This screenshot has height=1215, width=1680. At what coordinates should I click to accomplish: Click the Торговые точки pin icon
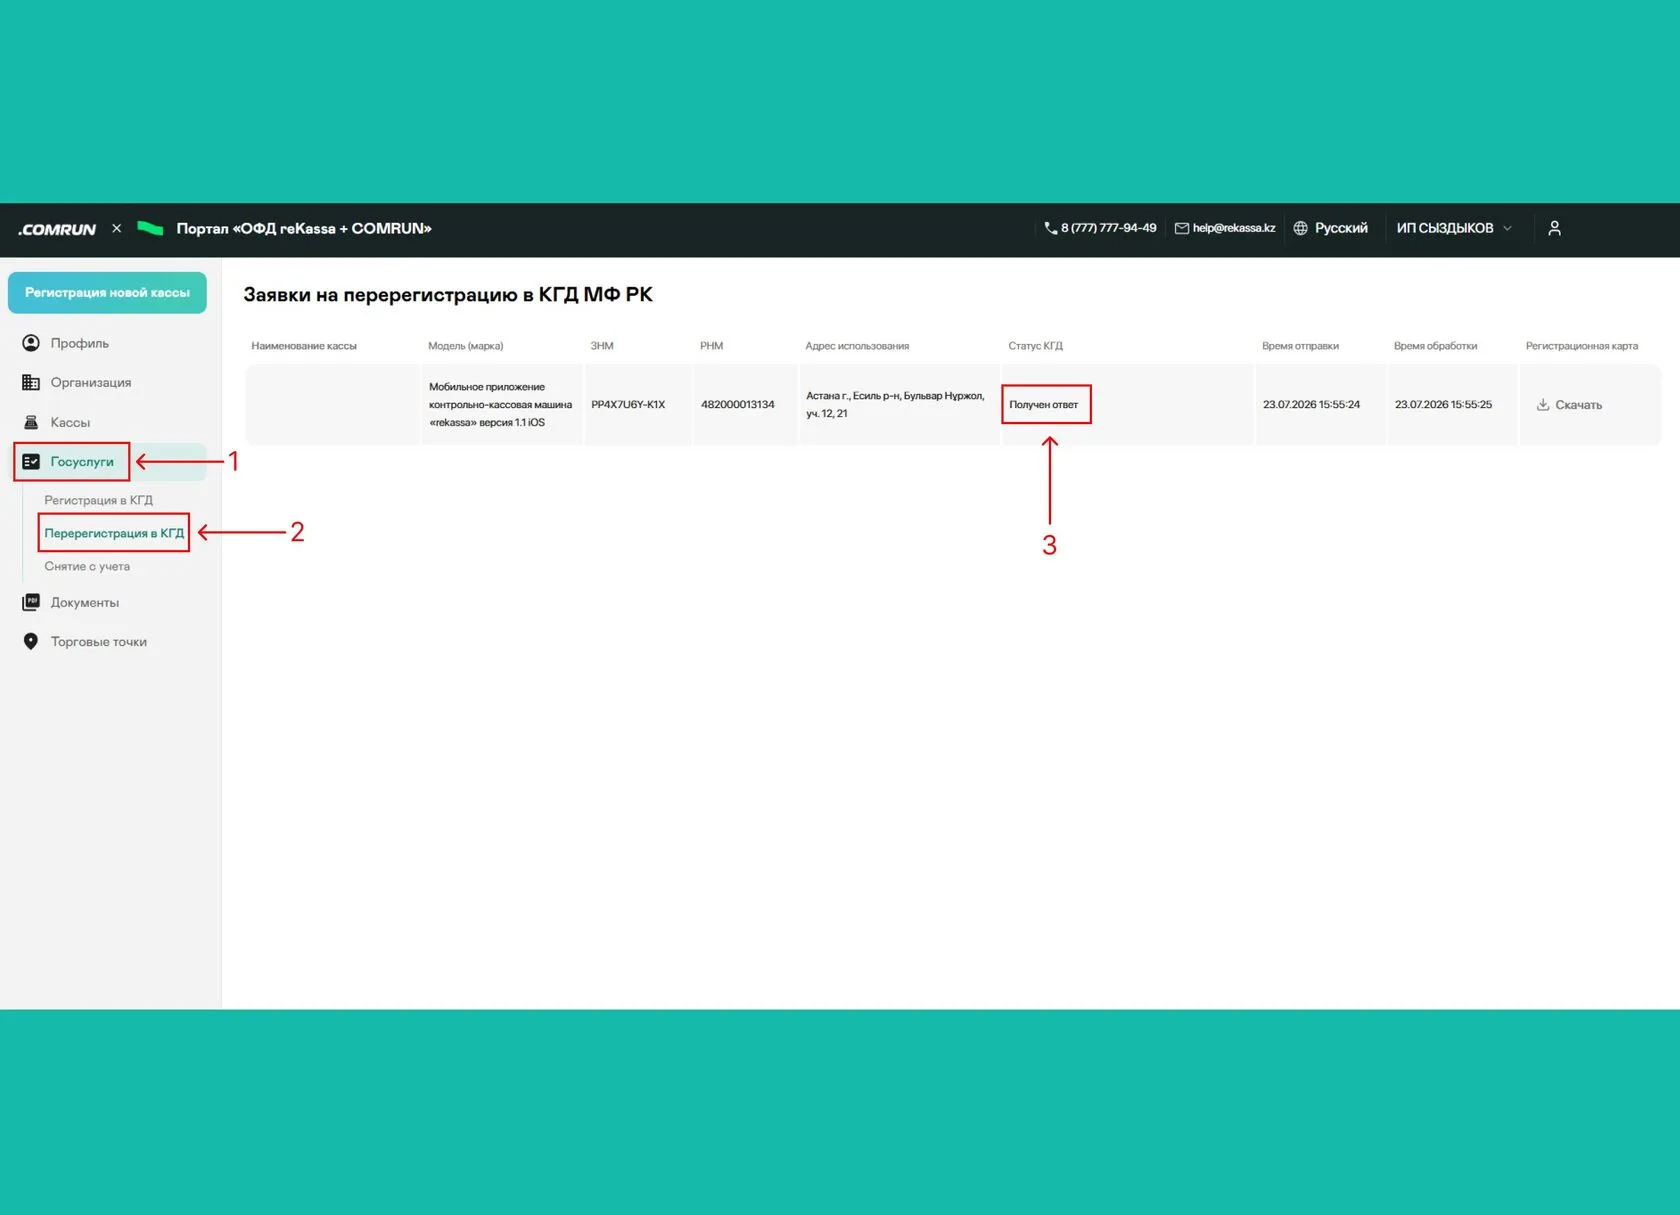tap(31, 641)
